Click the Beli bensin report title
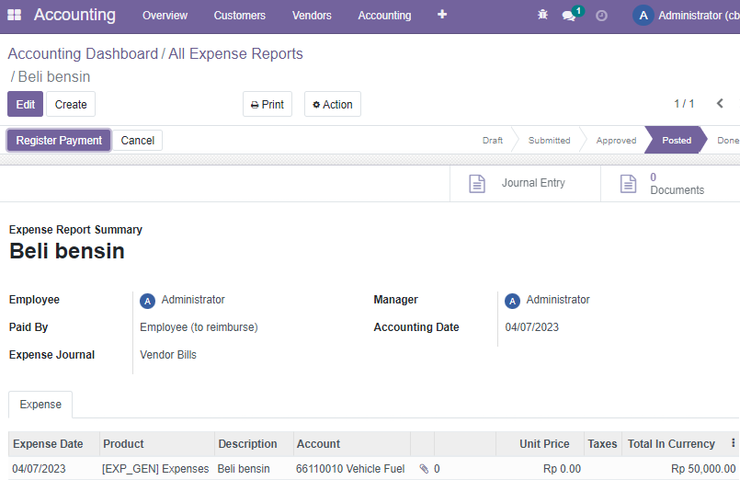 67,251
